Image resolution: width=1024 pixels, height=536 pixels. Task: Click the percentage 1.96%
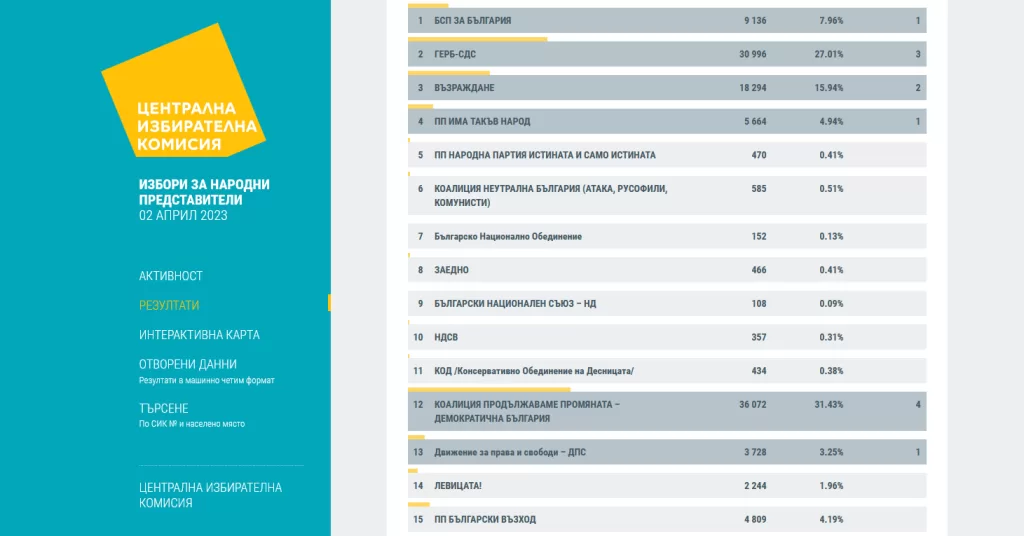(831, 486)
